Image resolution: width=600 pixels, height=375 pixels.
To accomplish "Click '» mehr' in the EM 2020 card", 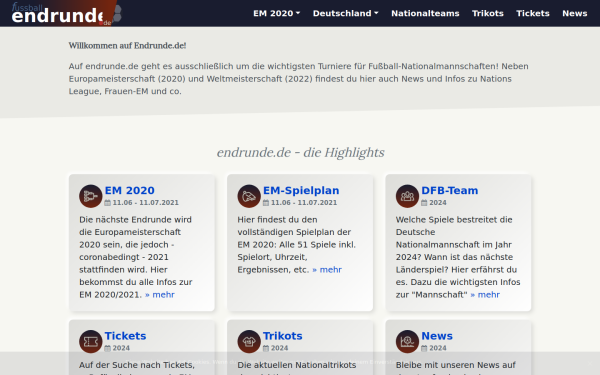I will click(160, 295).
